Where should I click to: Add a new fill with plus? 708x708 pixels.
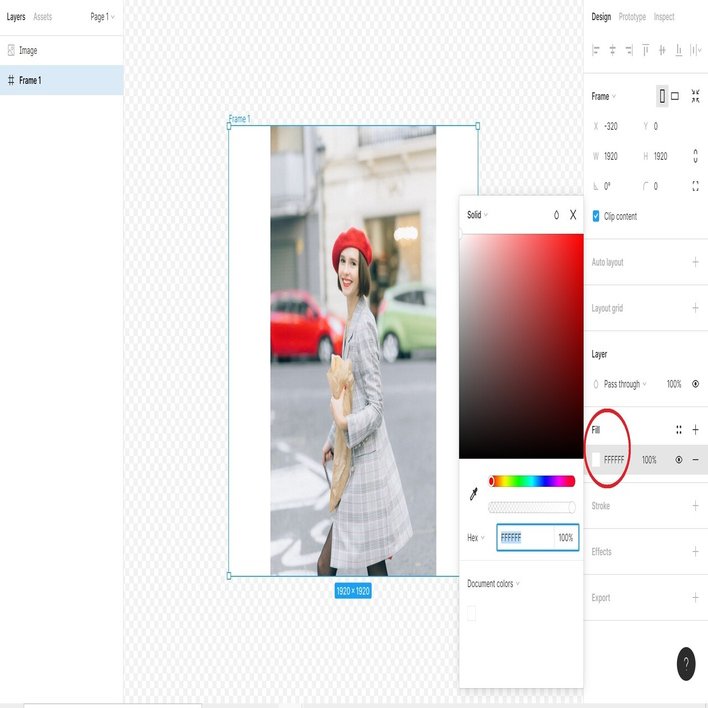pyautogui.click(x=695, y=430)
